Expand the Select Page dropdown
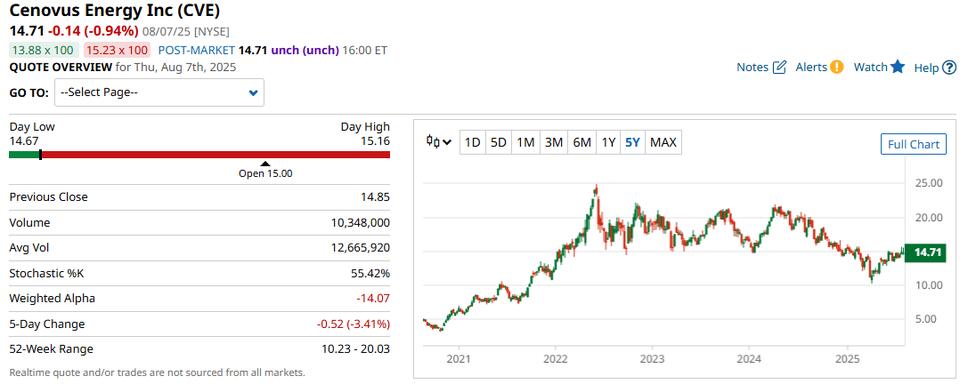This screenshot has height=384, width=960. tap(159, 92)
